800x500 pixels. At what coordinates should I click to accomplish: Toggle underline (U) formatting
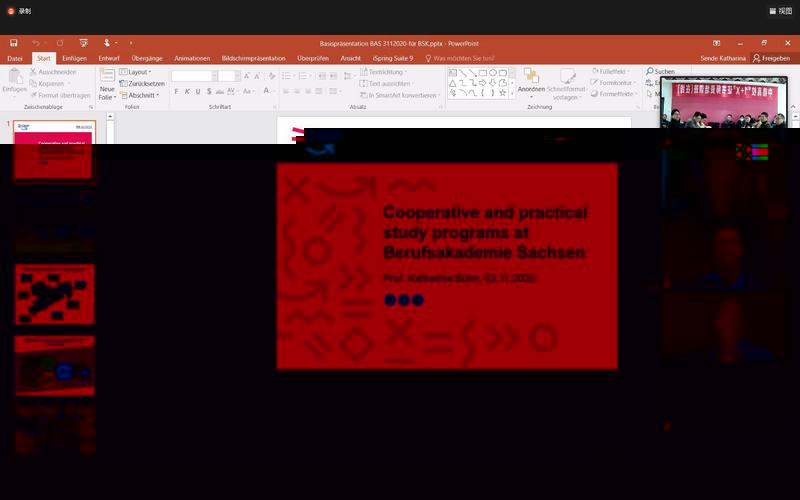(x=198, y=91)
